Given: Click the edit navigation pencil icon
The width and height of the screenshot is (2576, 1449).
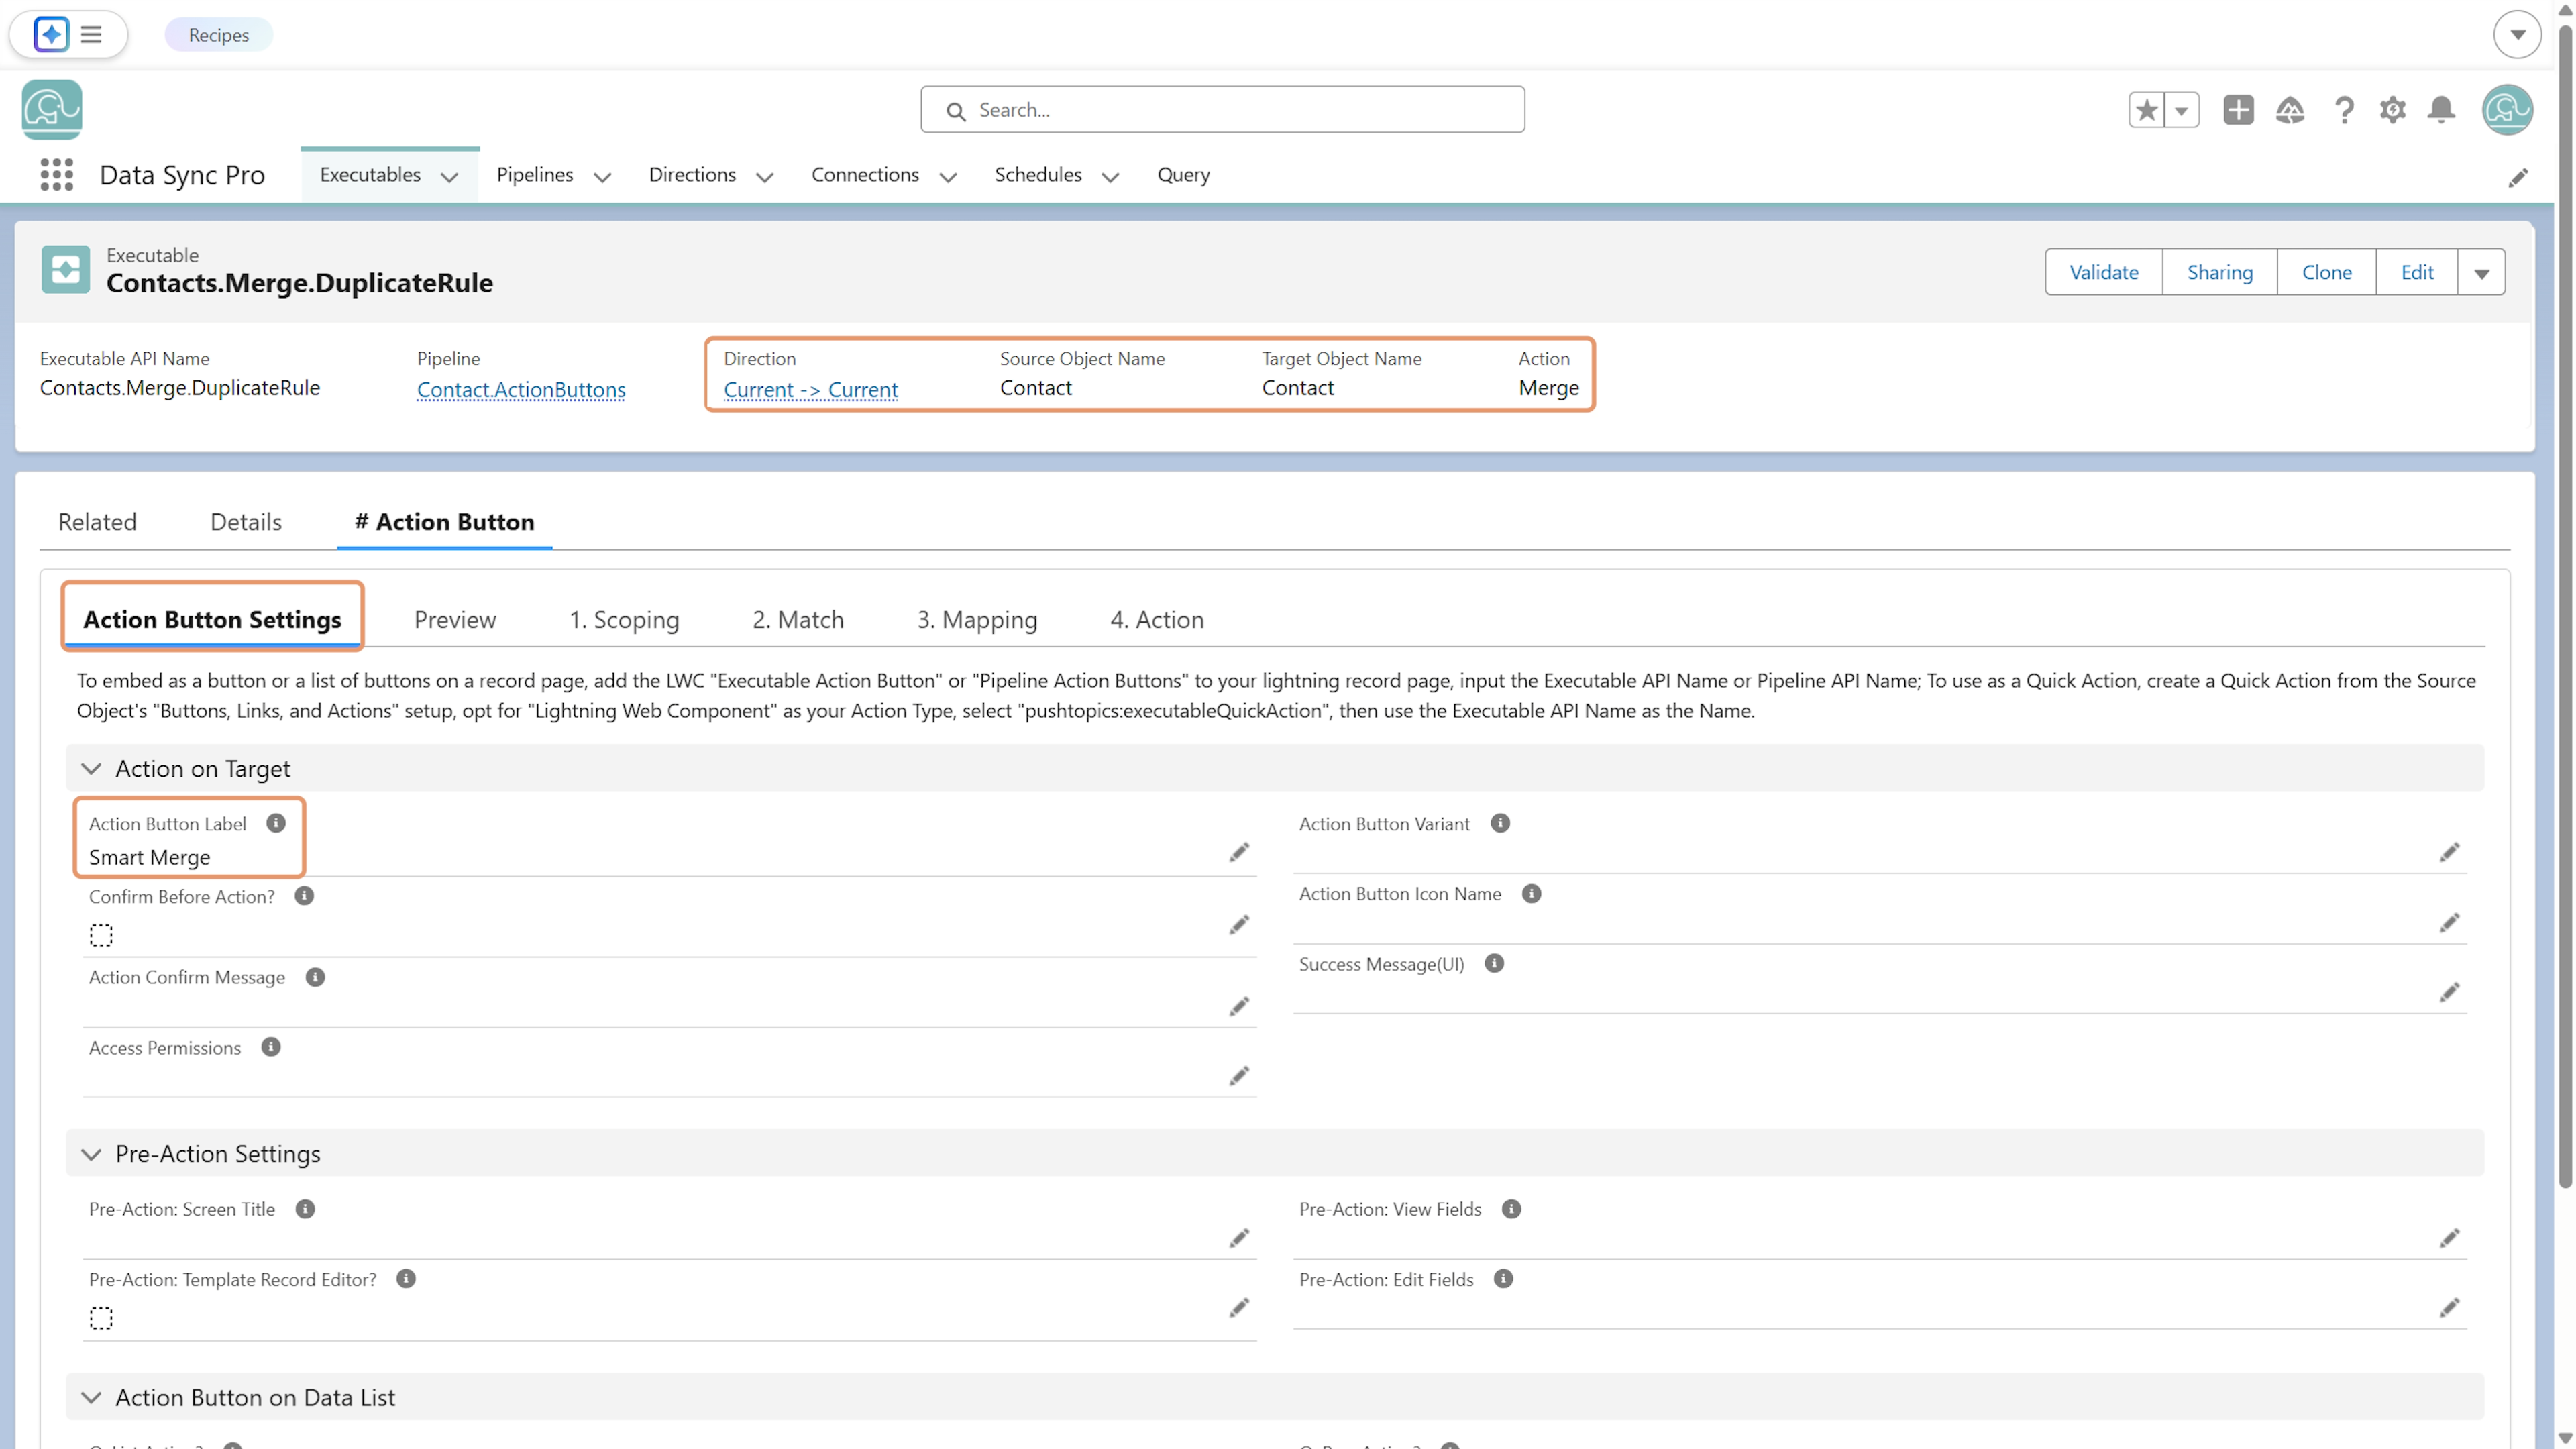Looking at the screenshot, I should (x=2518, y=178).
